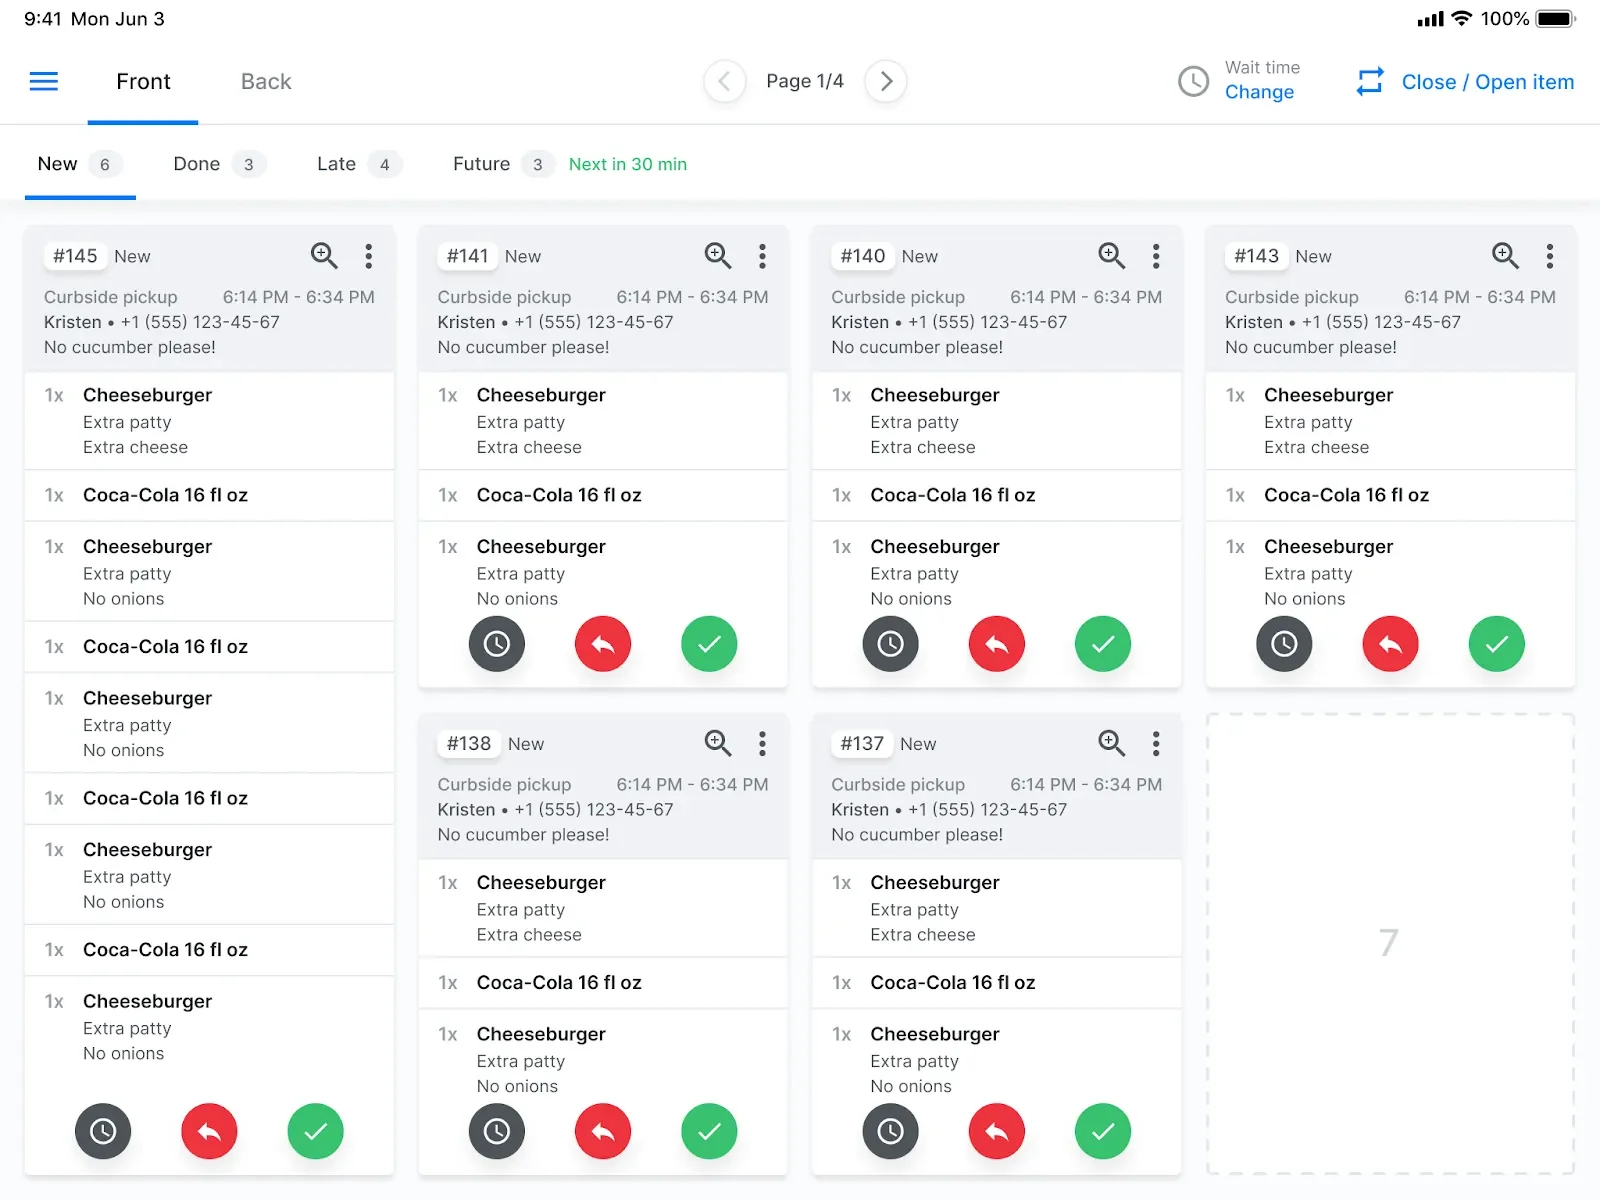Click the wait time clock icon
This screenshot has height=1200, width=1600.
[x=1193, y=81]
